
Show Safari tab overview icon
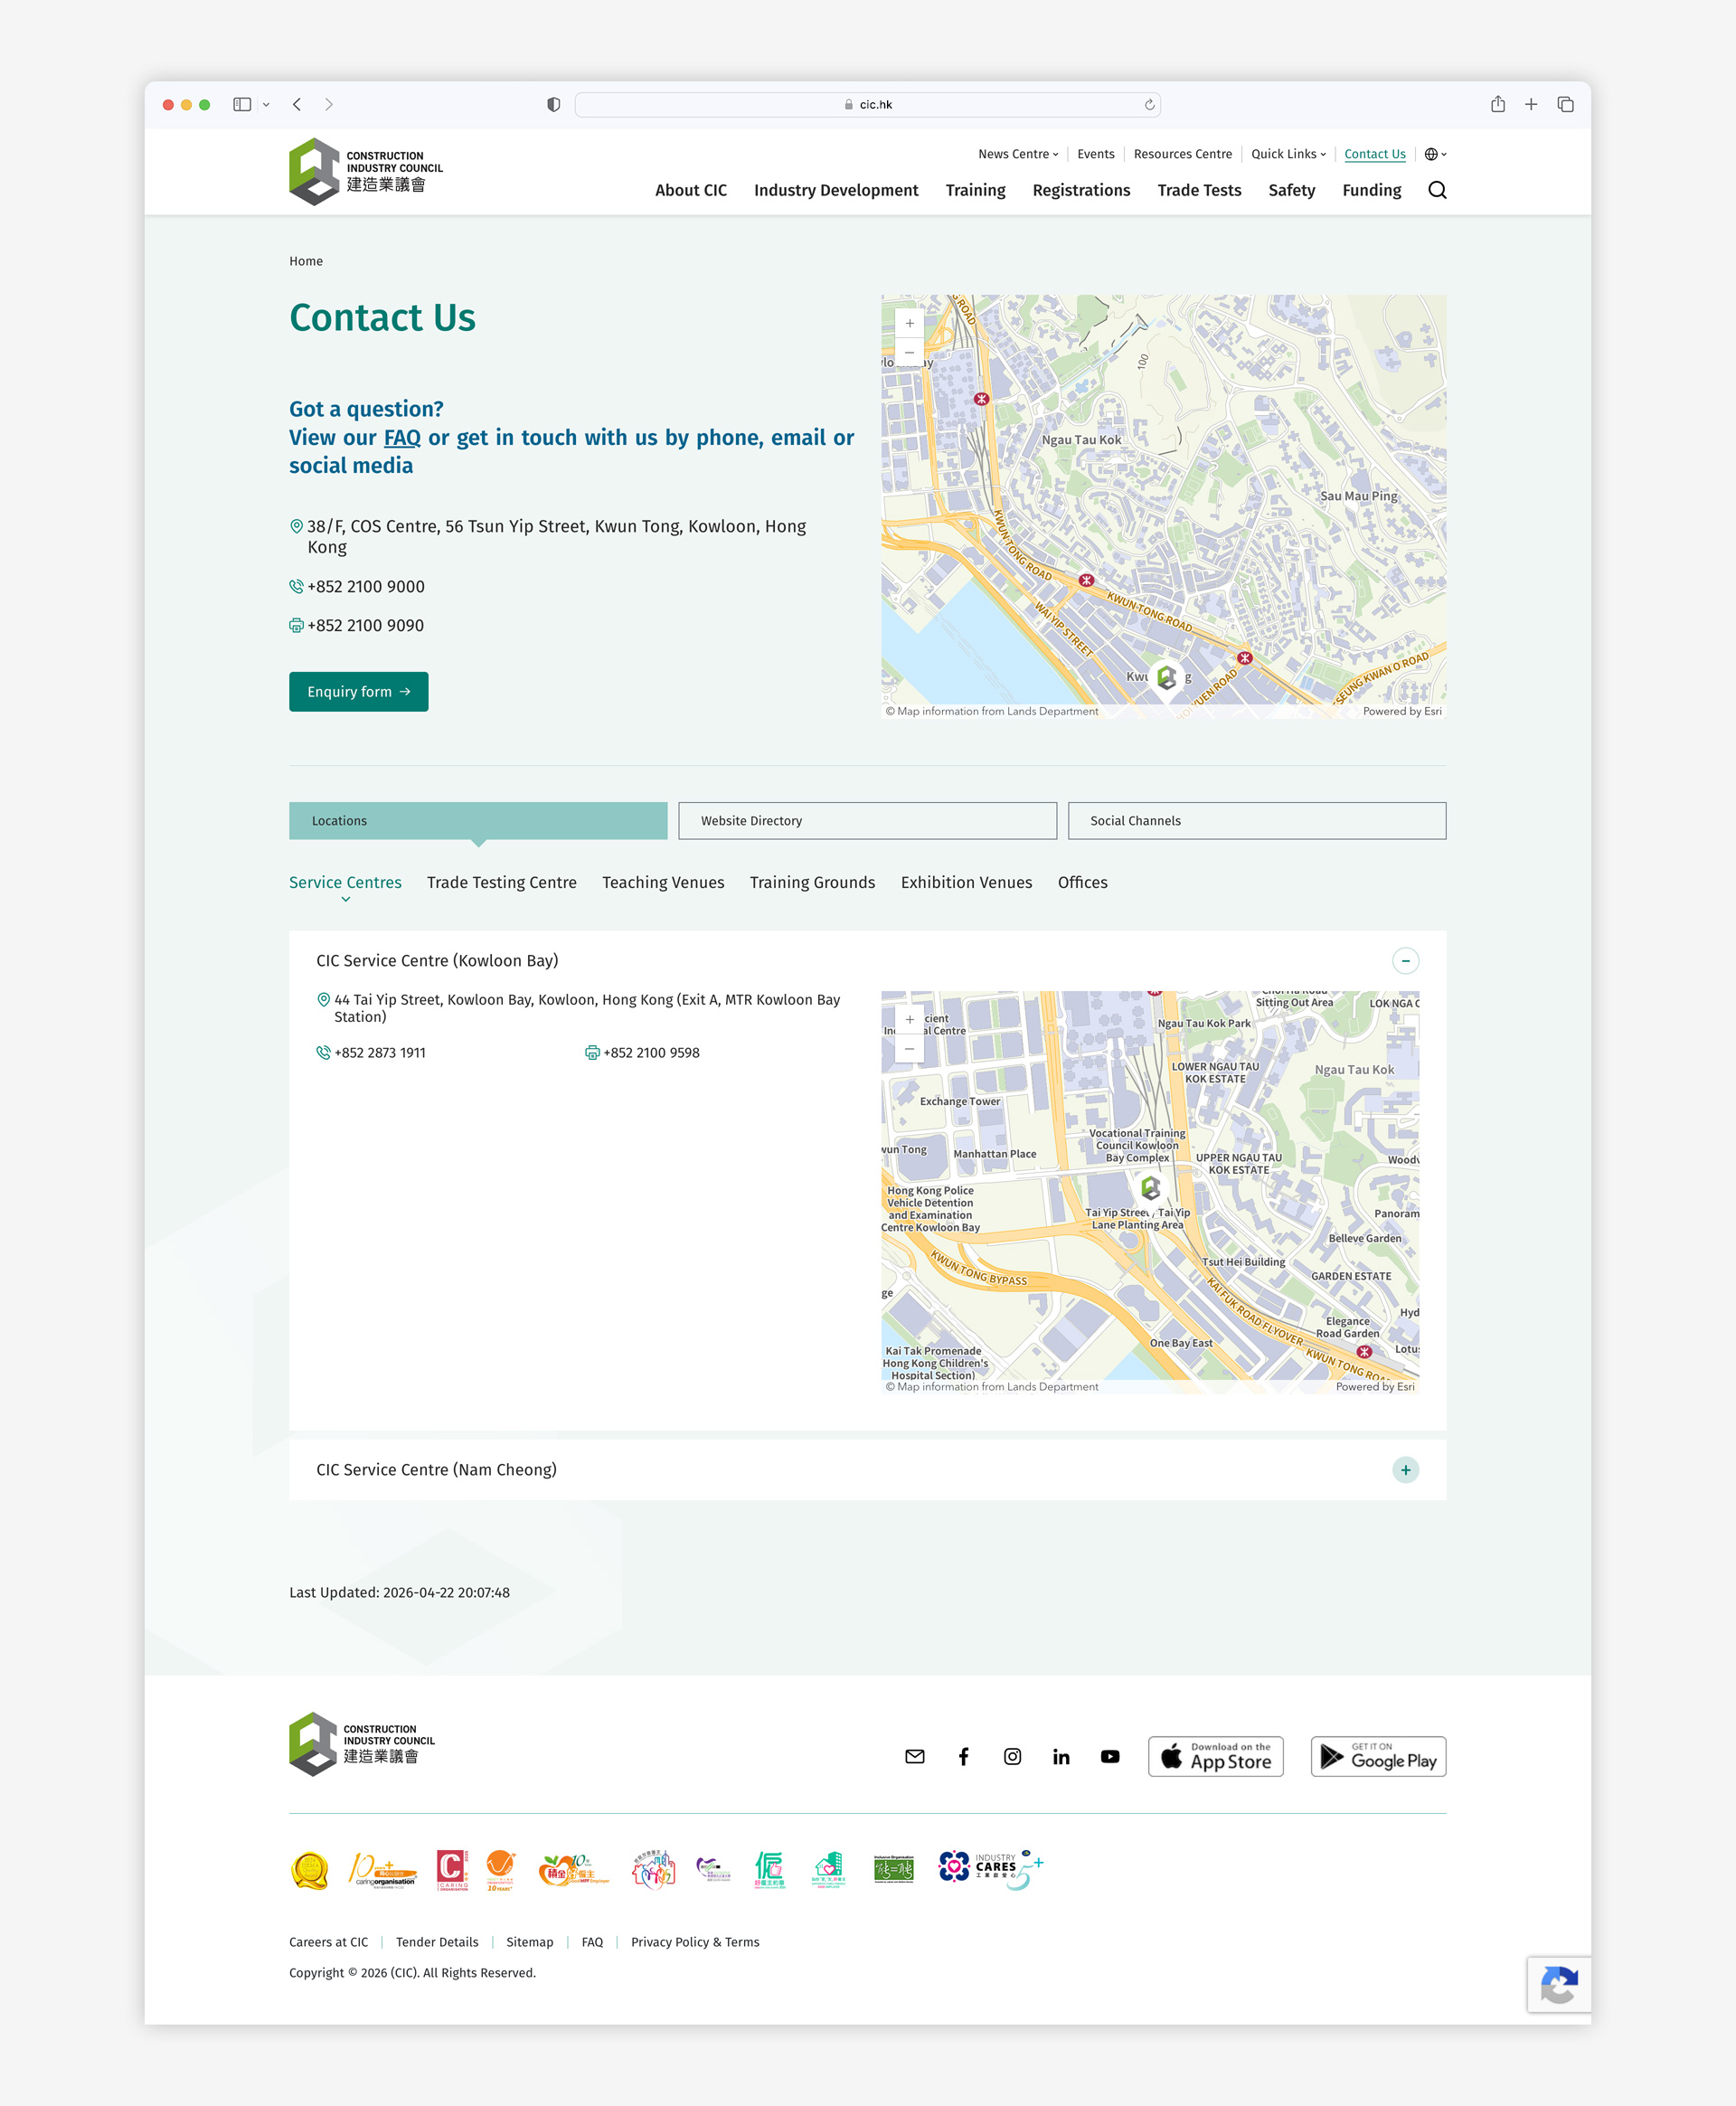click(1565, 104)
